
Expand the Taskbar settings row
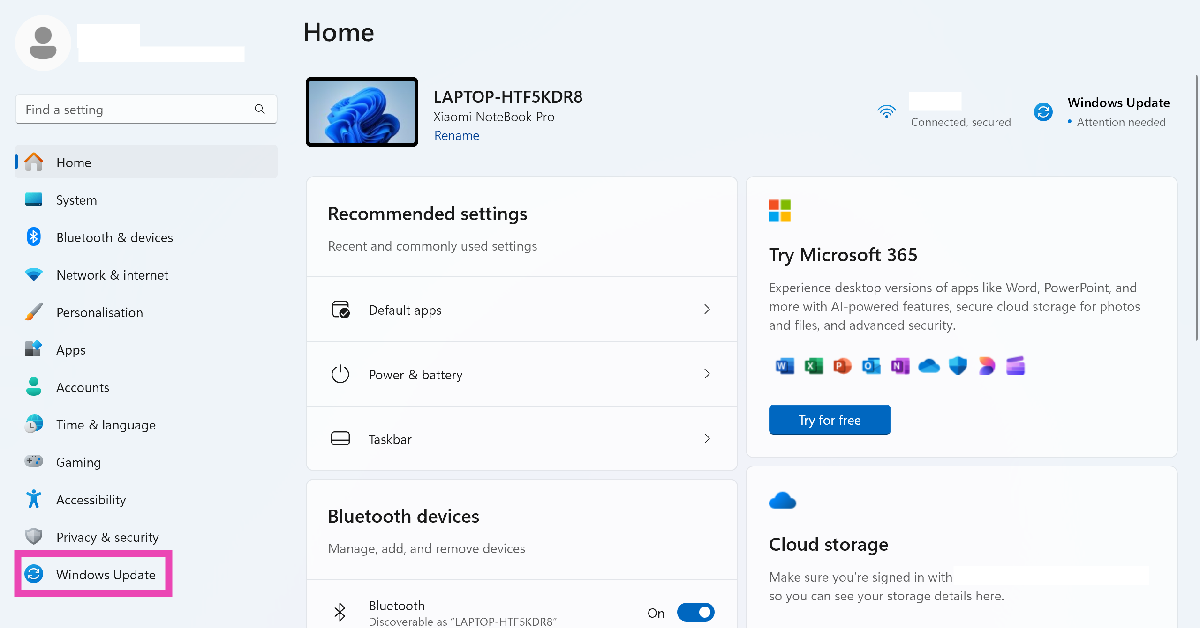click(x=521, y=439)
